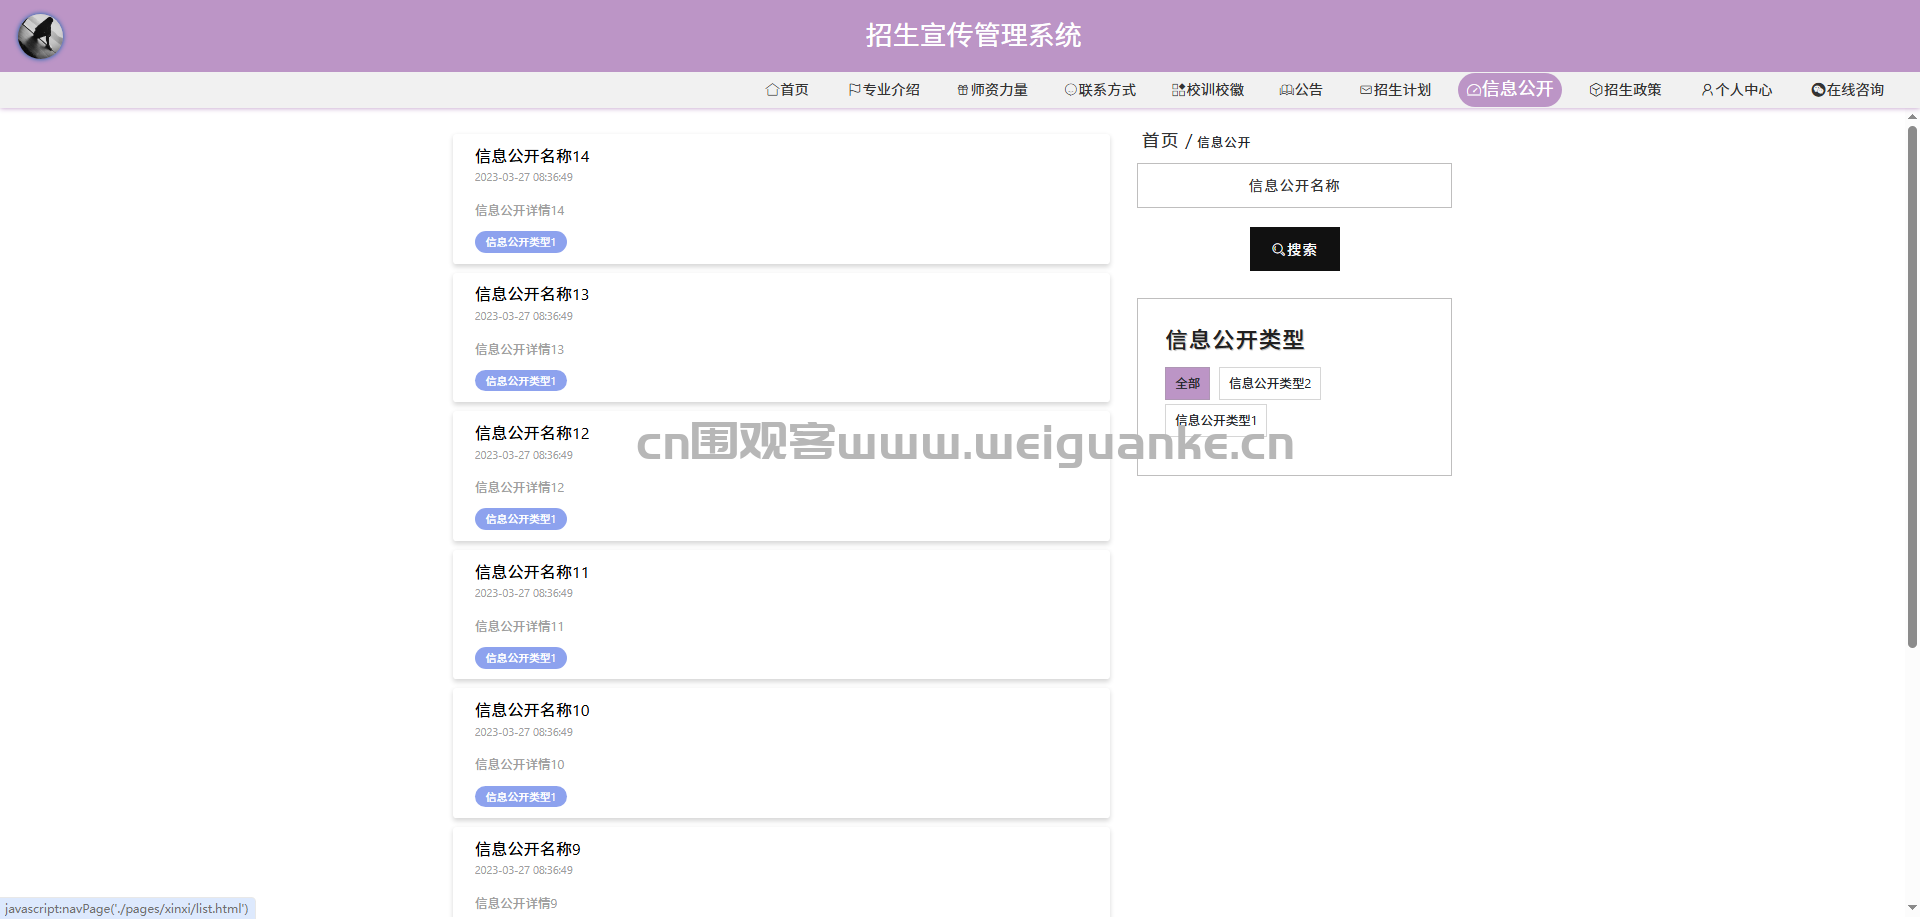Click the 信息公开详情11 description text

pyautogui.click(x=519, y=626)
